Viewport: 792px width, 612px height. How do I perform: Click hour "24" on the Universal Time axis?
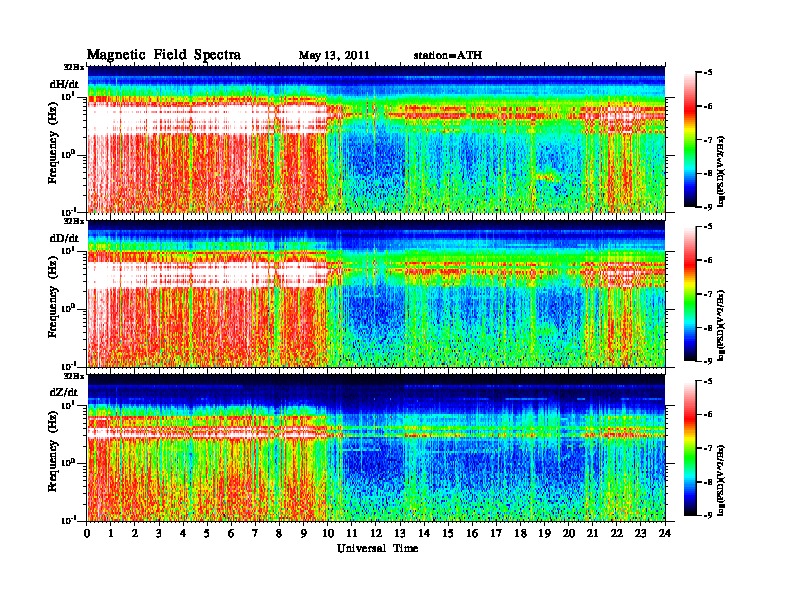point(665,533)
